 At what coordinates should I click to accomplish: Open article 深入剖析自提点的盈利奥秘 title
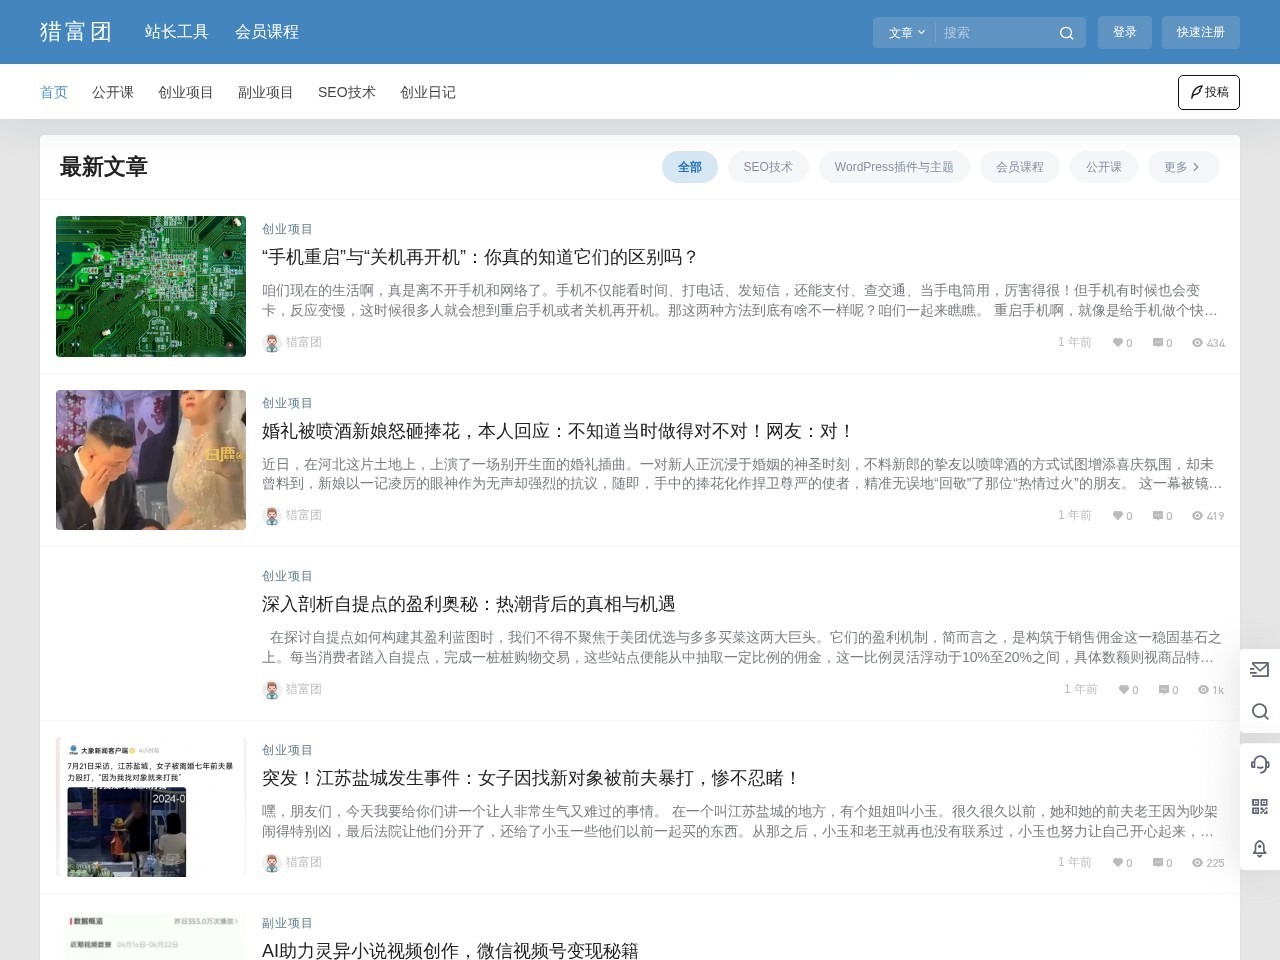(469, 604)
